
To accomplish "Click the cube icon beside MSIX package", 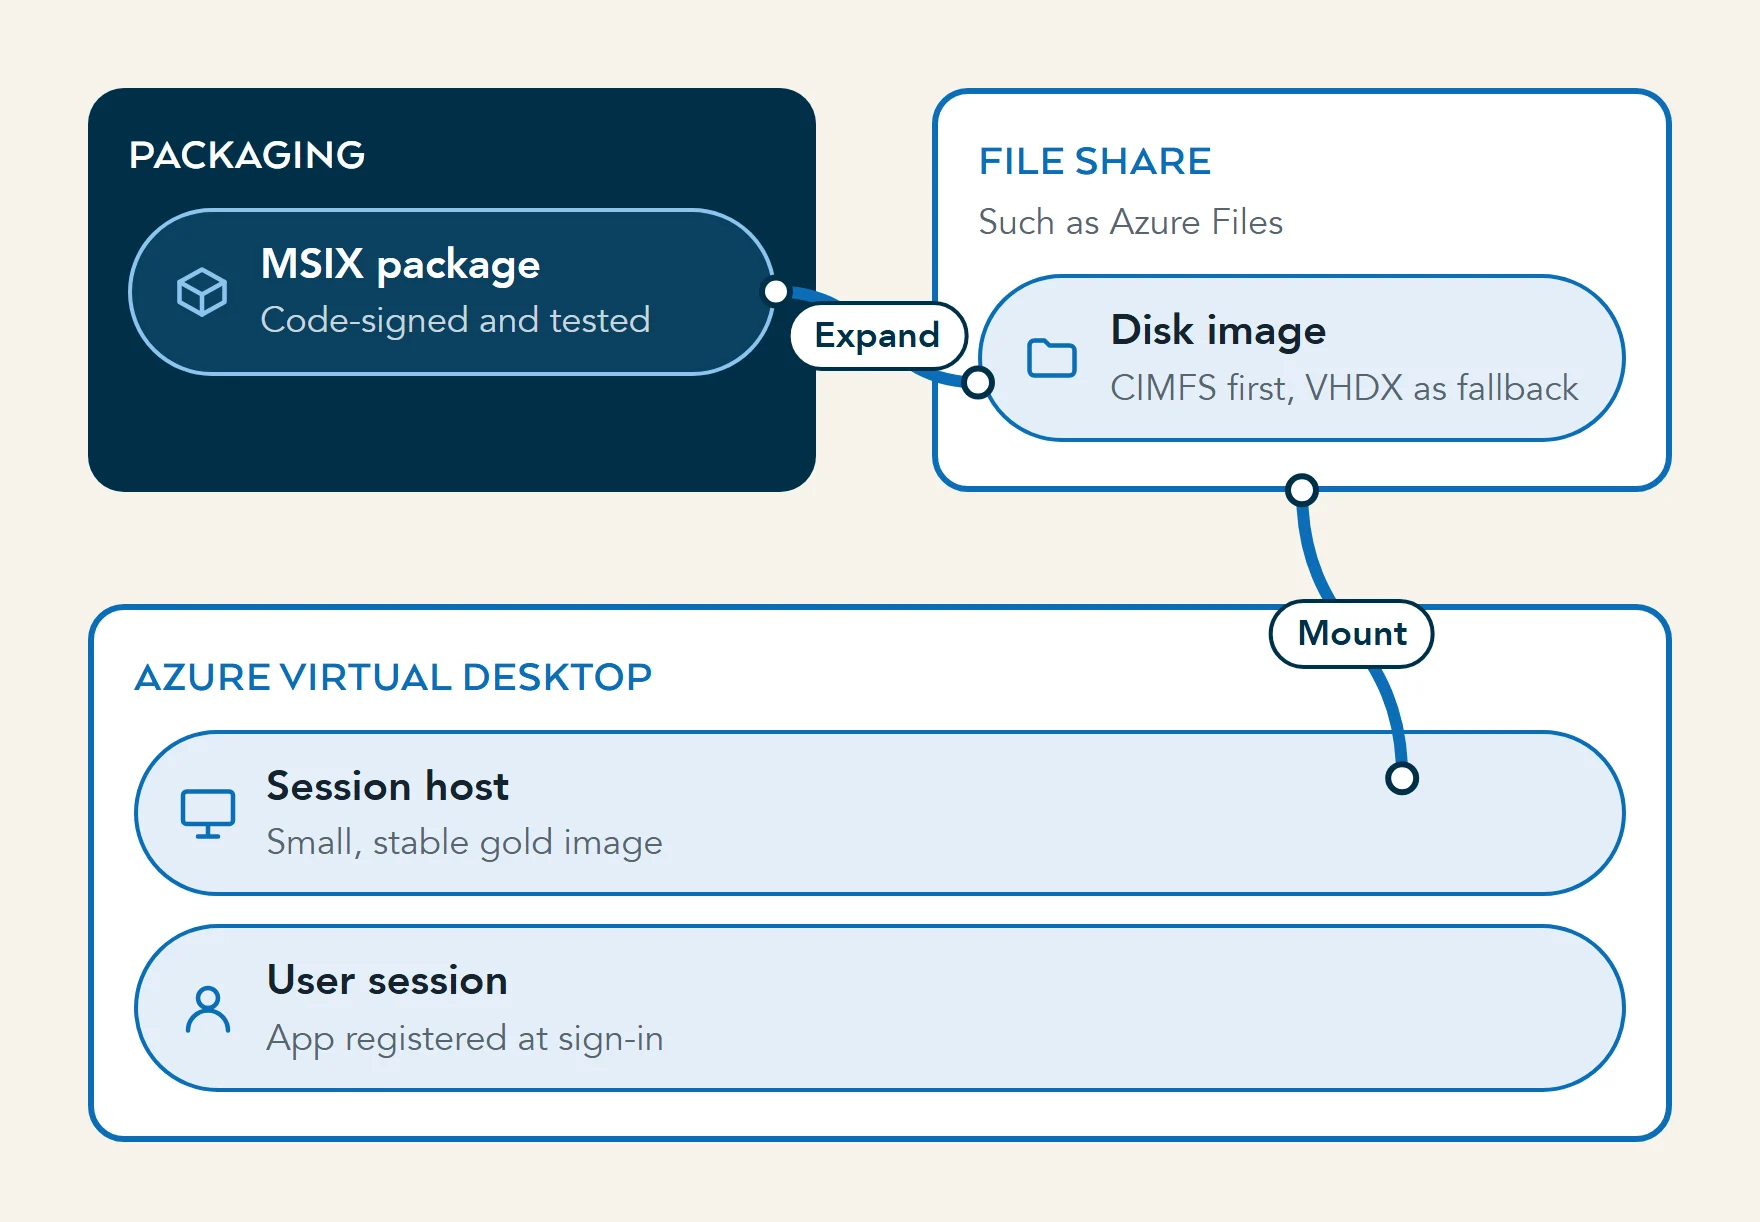I will click(x=202, y=292).
